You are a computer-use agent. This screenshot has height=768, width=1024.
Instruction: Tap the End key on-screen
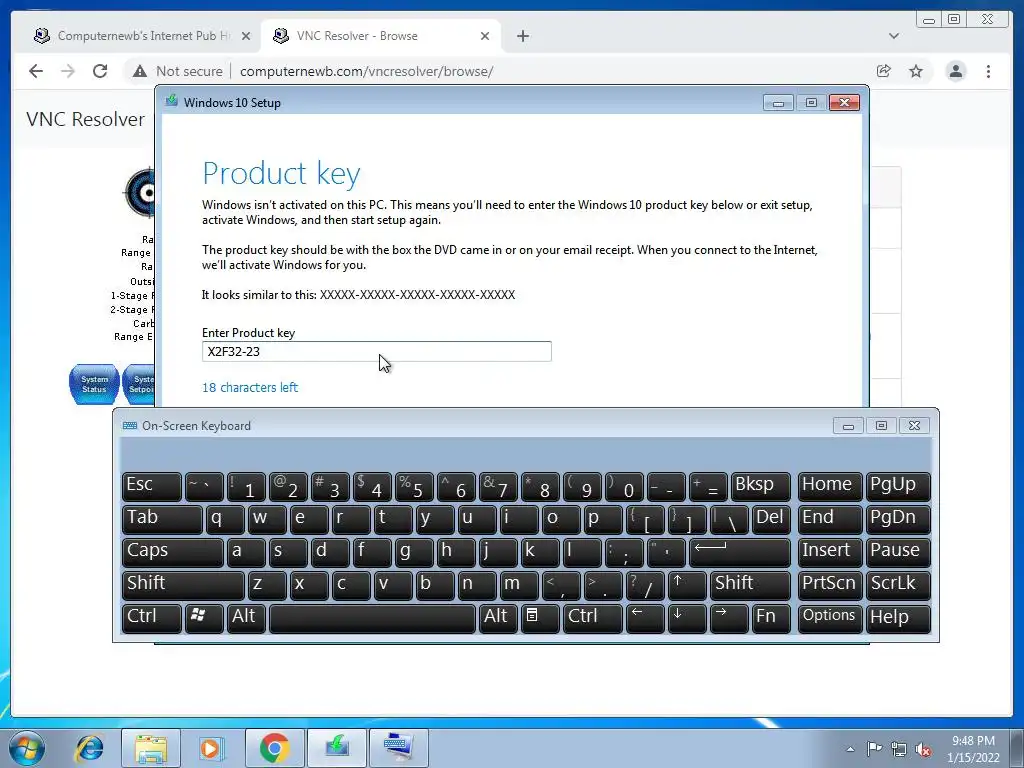[x=829, y=519]
